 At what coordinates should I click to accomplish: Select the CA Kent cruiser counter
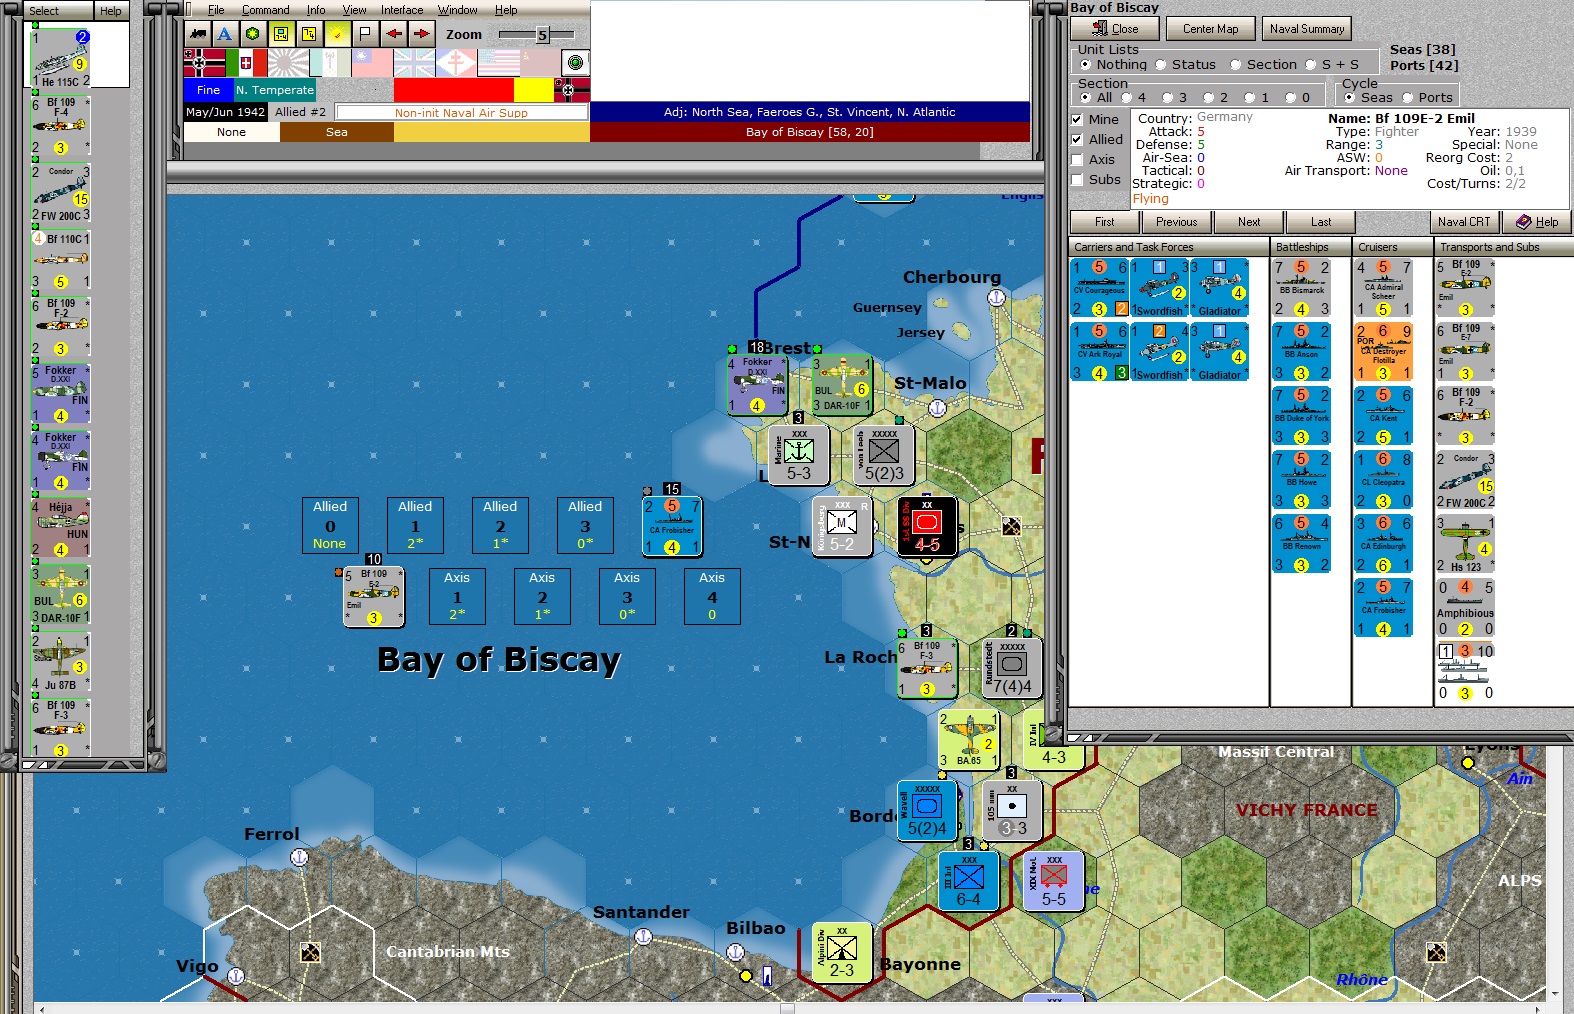(1383, 416)
